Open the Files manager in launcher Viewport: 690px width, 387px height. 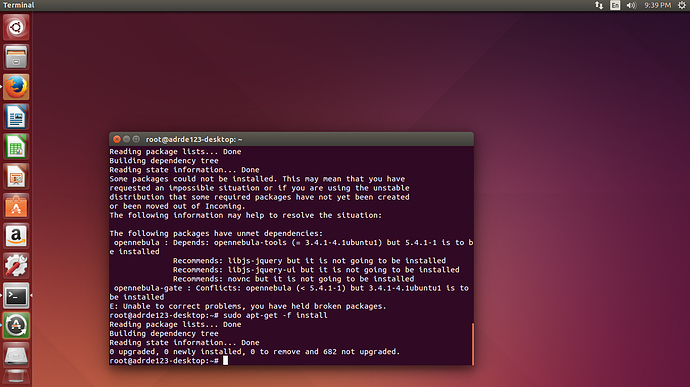coord(16,57)
